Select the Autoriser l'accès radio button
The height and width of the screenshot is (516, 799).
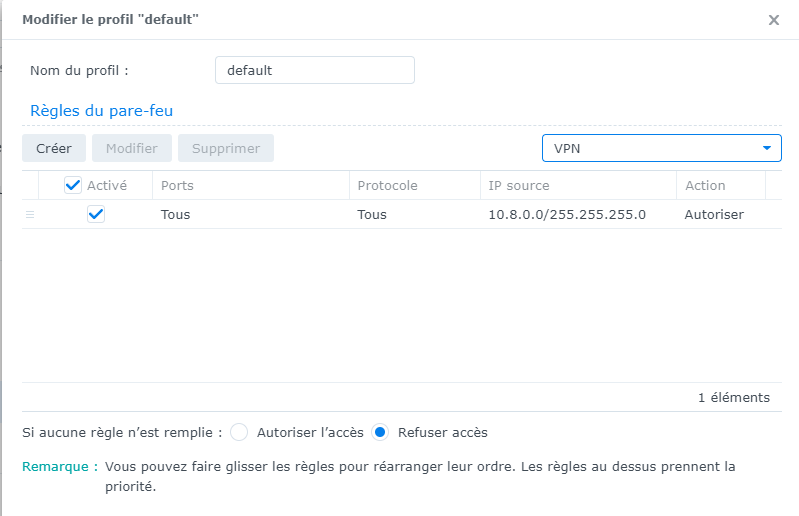239,432
